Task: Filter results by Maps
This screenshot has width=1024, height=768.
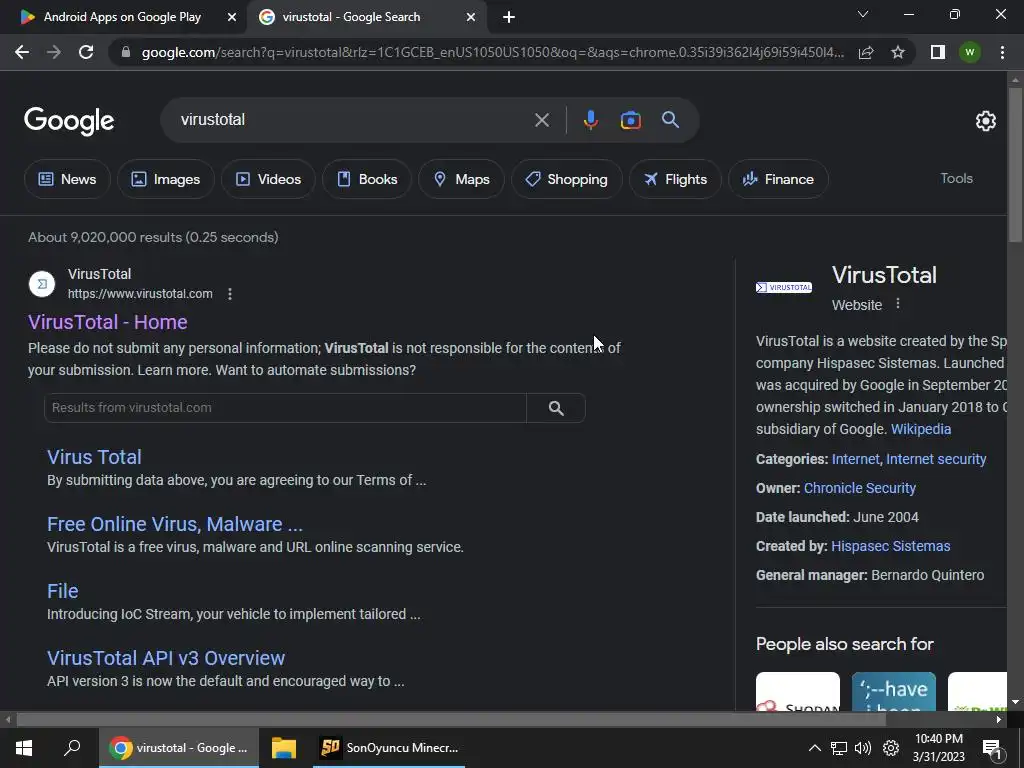Action: 461,179
